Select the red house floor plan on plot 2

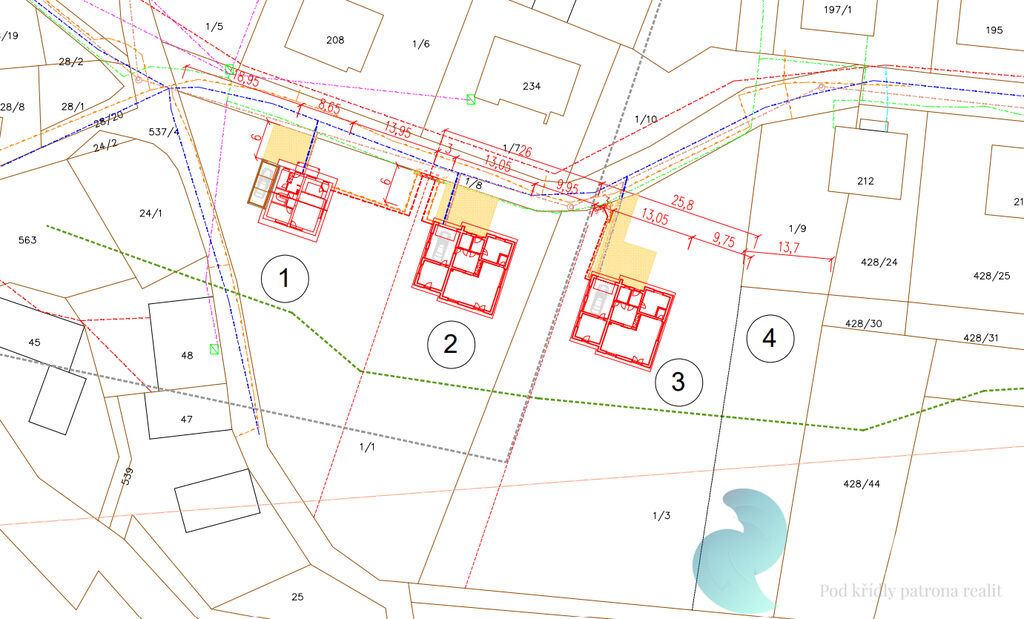(465, 268)
